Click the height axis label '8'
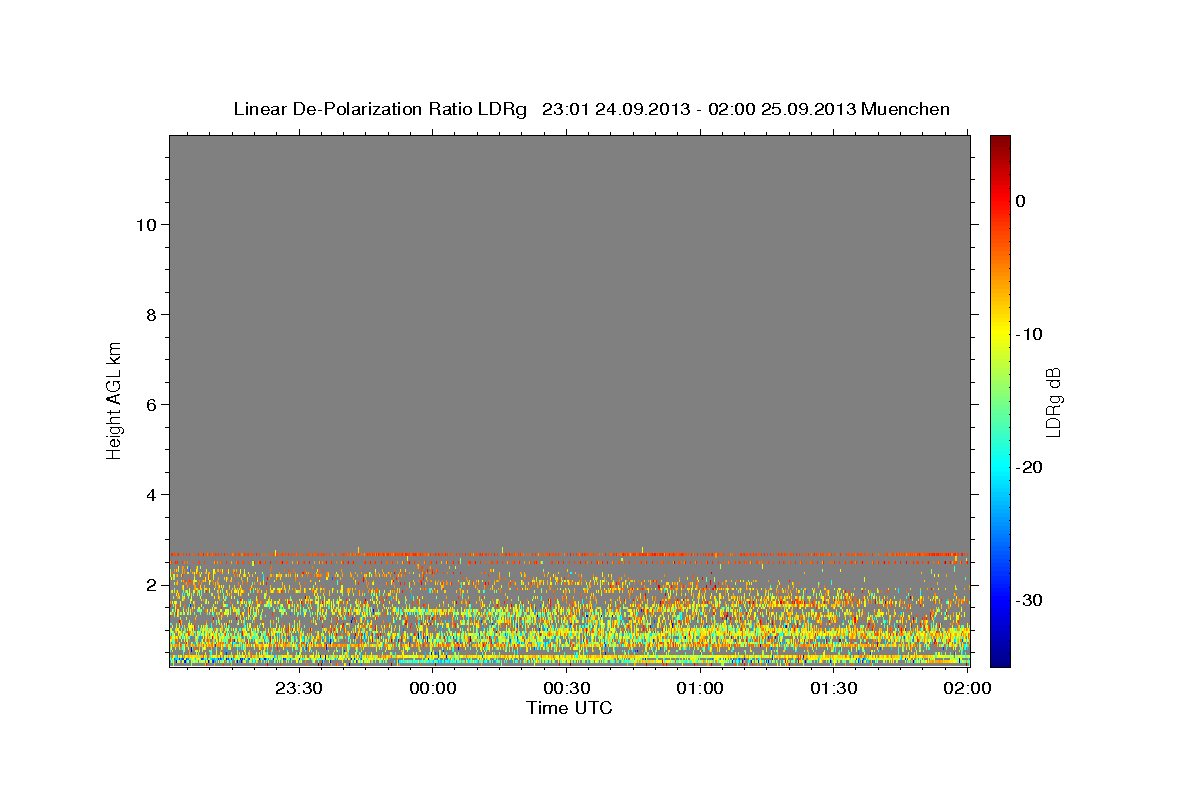 [x=149, y=314]
